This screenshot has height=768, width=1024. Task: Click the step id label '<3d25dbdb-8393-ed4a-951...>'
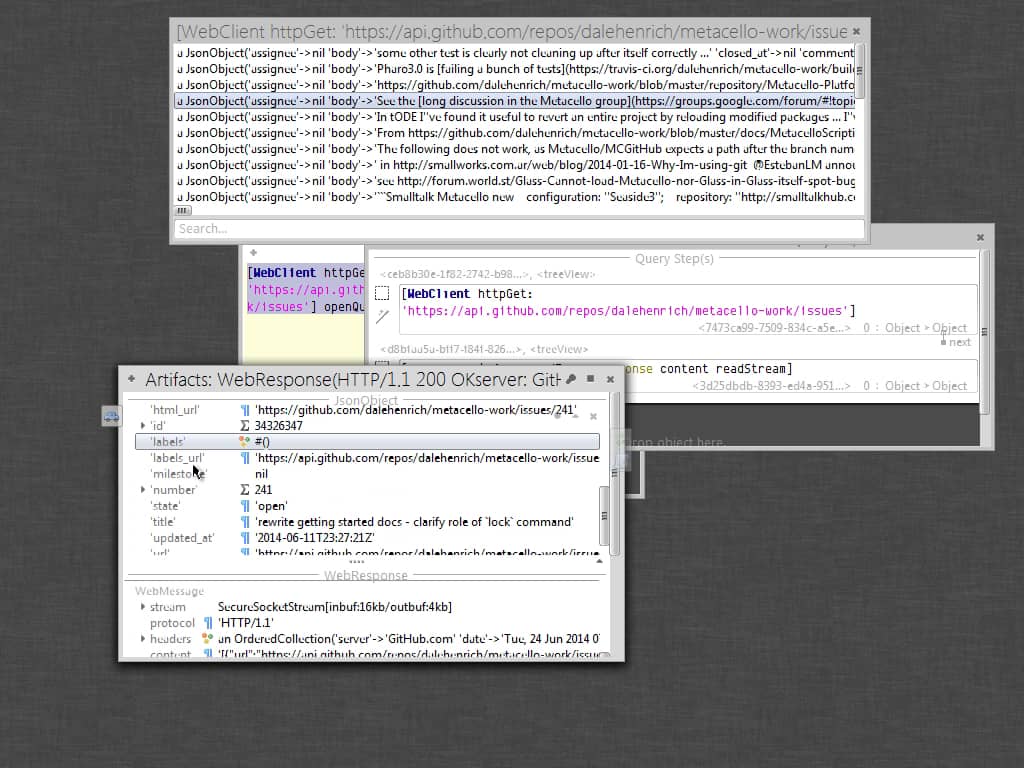[771, 386]
